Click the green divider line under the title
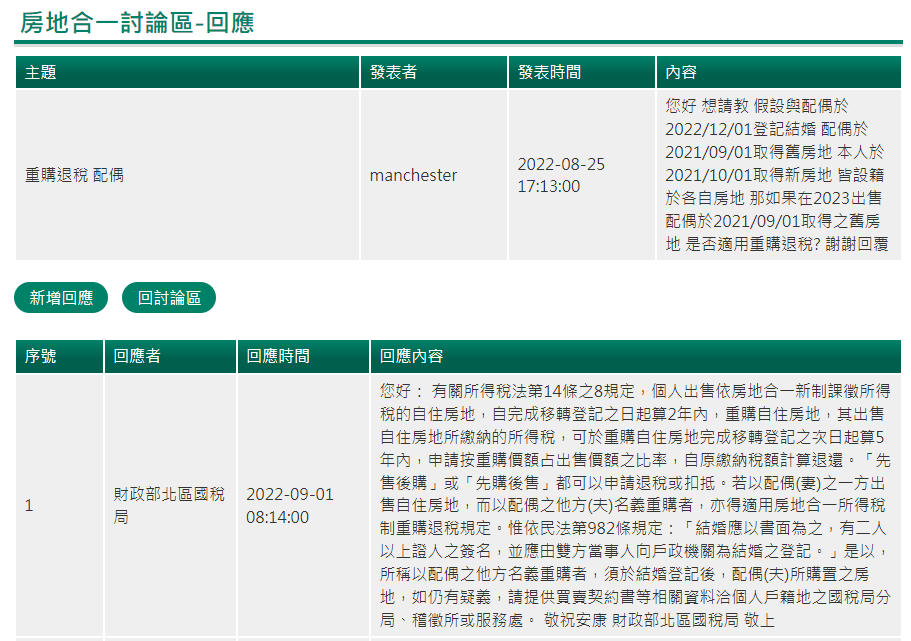Viewport: 911px width, 641px height. [458, 42]
